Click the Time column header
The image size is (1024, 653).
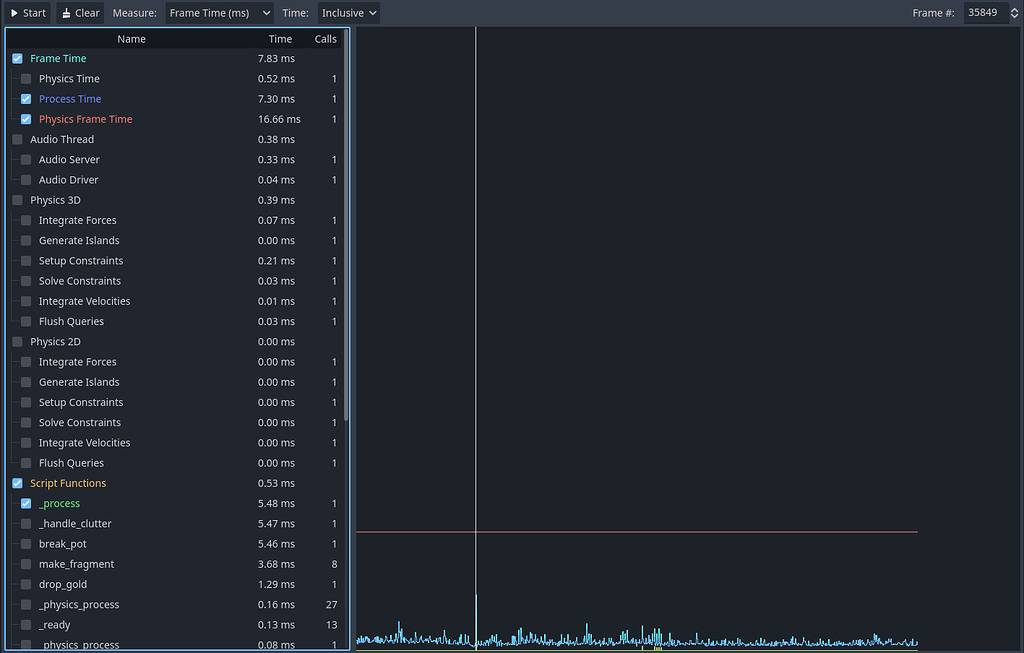coord(280,39)
